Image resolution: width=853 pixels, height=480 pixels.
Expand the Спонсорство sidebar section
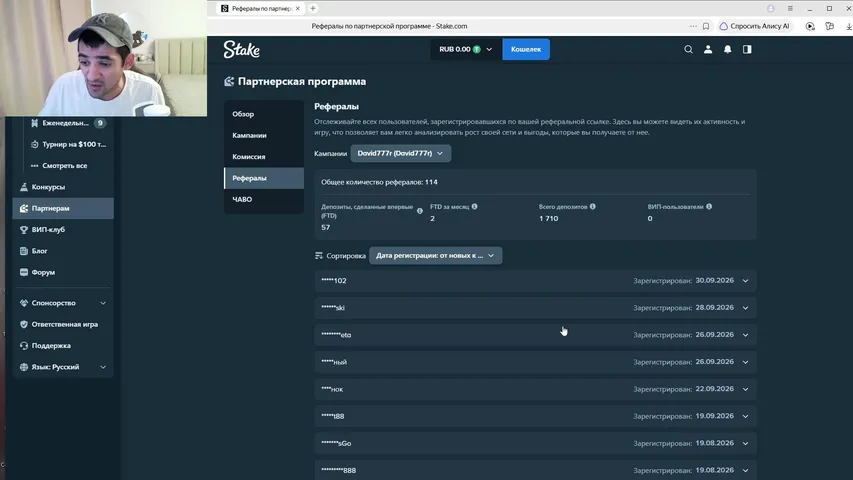tap(63, 303)
